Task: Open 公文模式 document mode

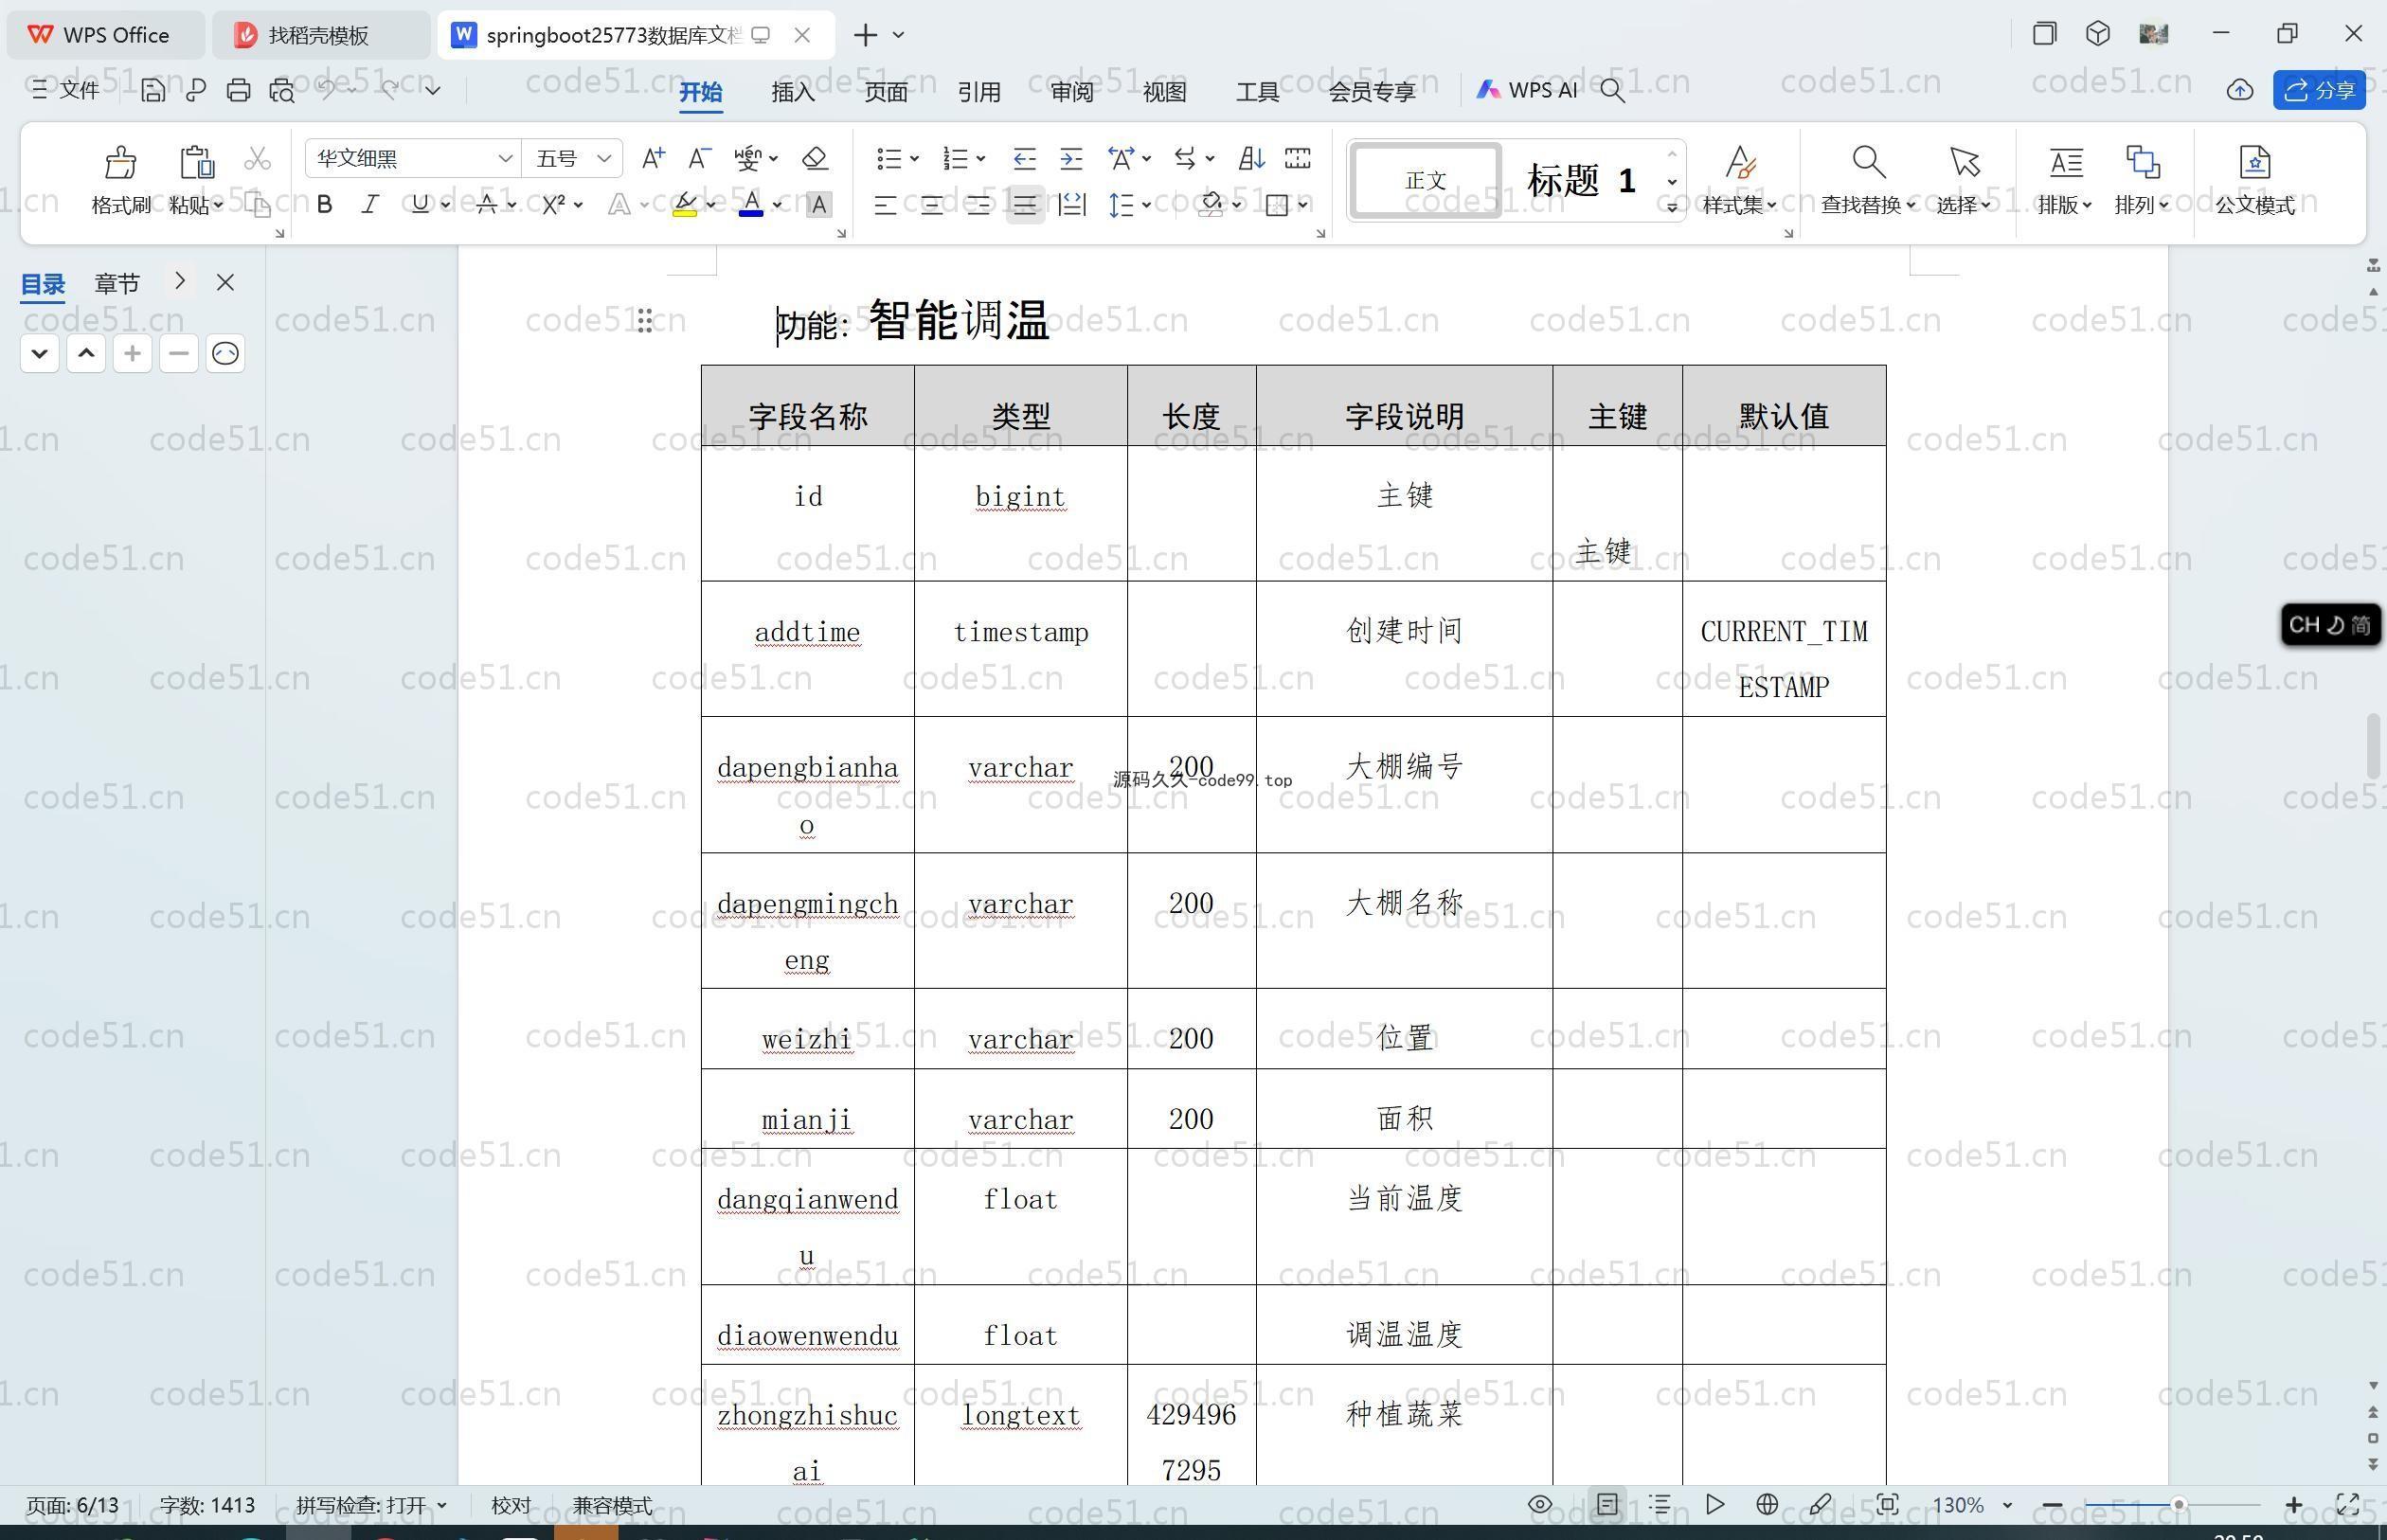Action: point(2254,180)
